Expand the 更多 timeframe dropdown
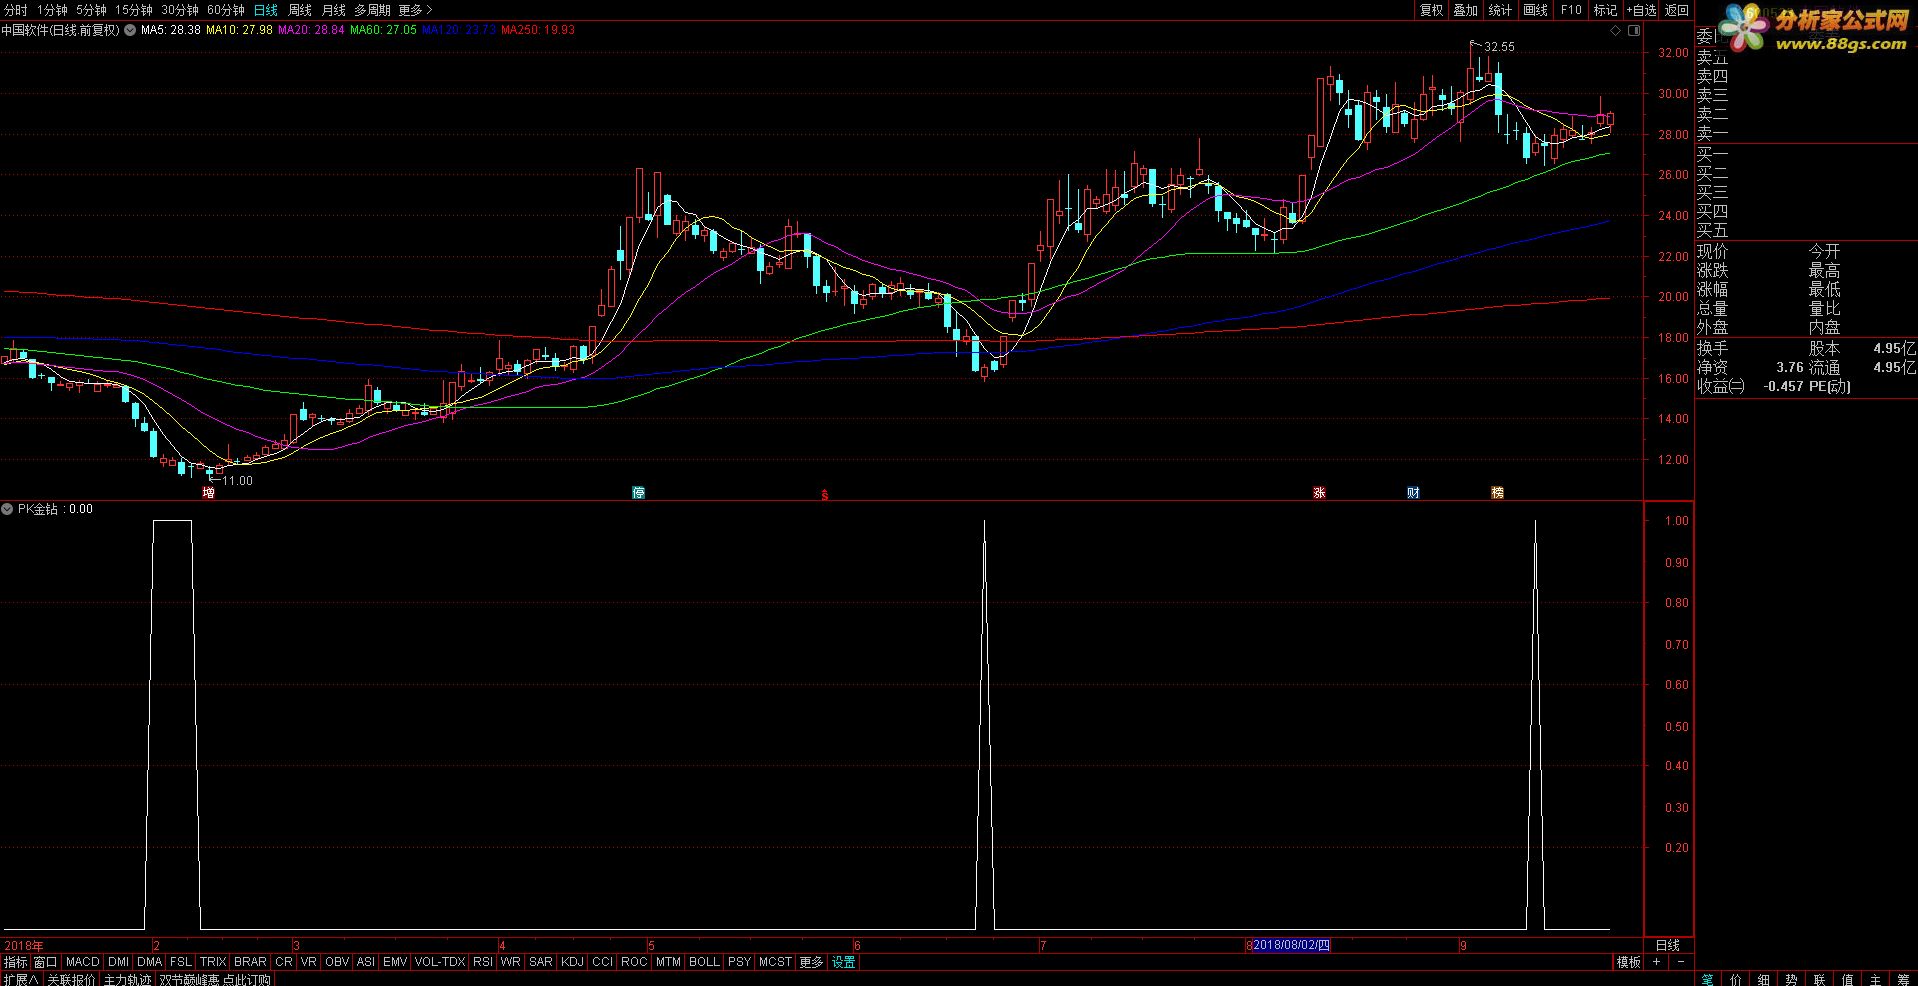Image resolution: width=1918 pixels, height=986 pixels. point(415,10)
